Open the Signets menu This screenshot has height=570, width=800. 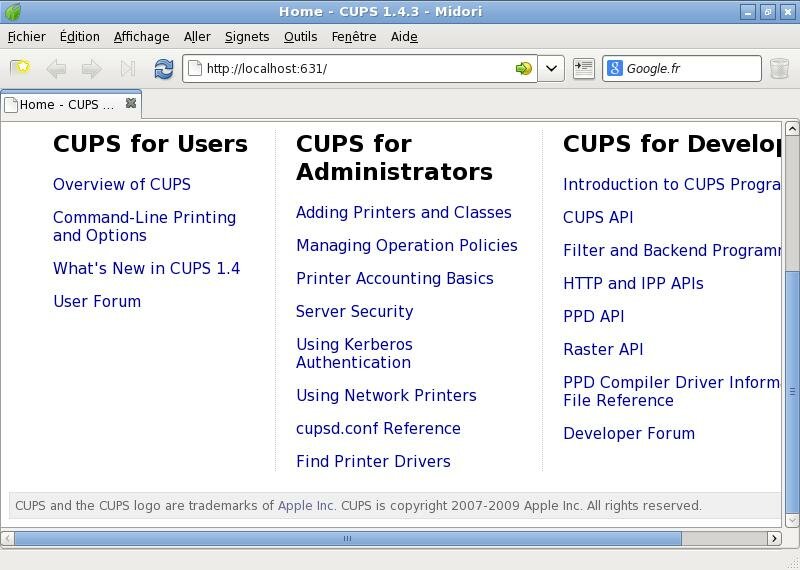pyautogui.click(x=247, y=37)
